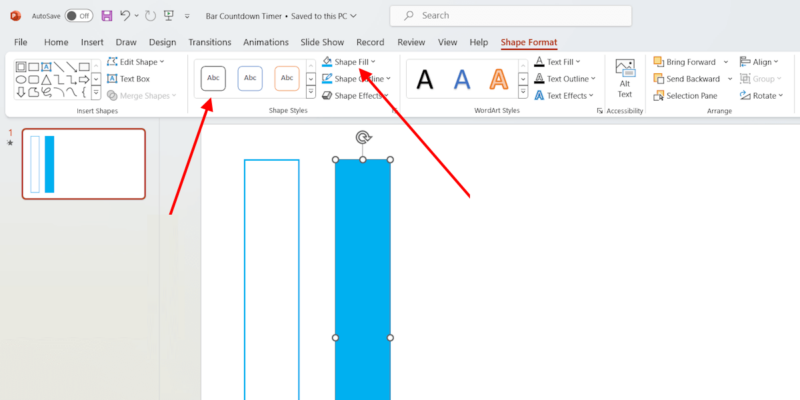Open the Text Fill dropdown
800x400 pixels.
pyautogui.click(x=578, y=62)
